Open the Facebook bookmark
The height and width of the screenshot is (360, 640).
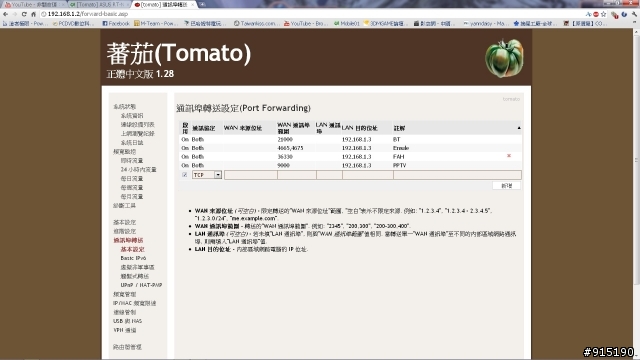116,23
